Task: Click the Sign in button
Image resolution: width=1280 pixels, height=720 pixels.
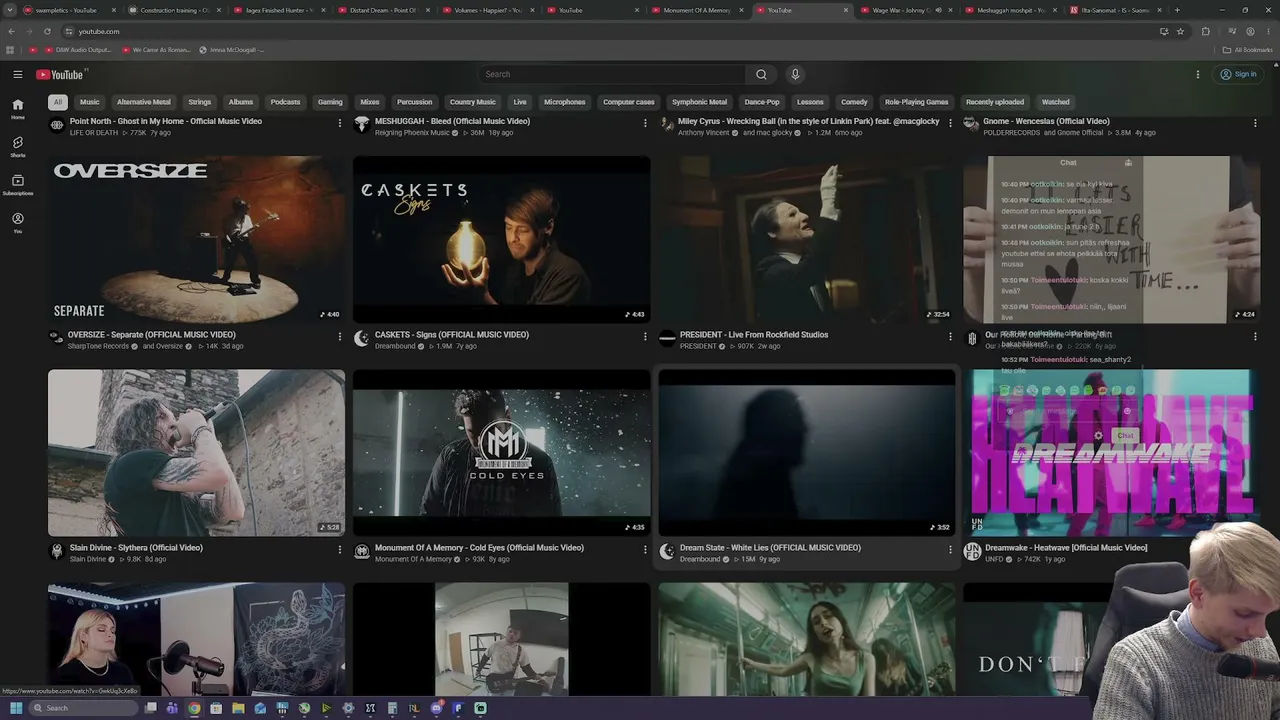Action: click(x=1238, y=74)
